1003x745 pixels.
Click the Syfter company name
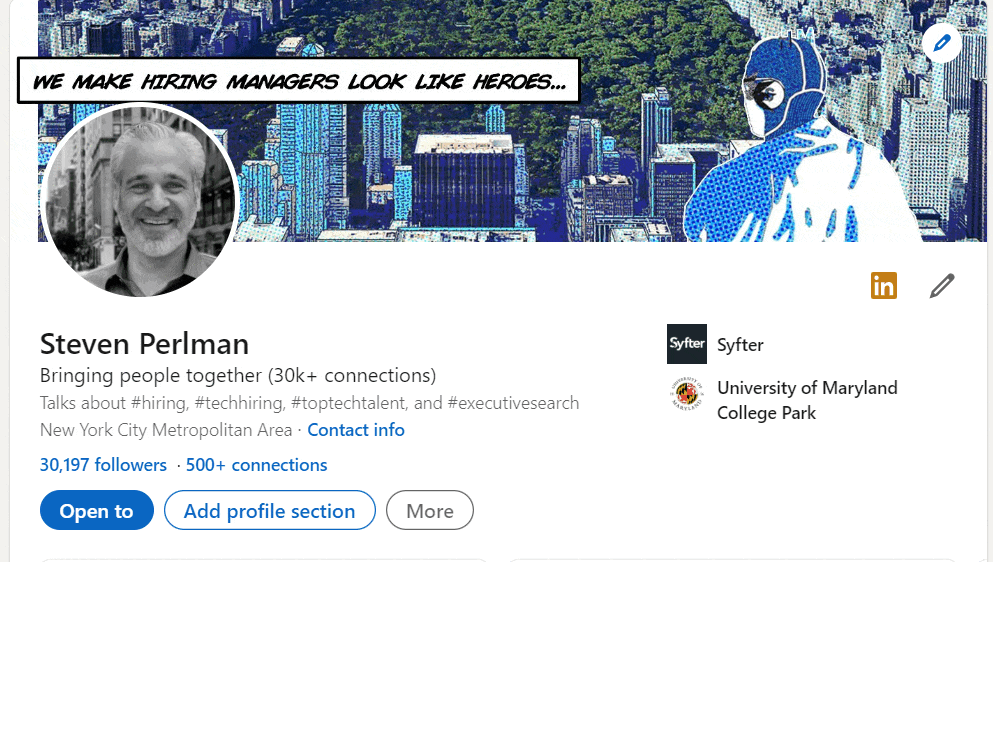point(740,345)
